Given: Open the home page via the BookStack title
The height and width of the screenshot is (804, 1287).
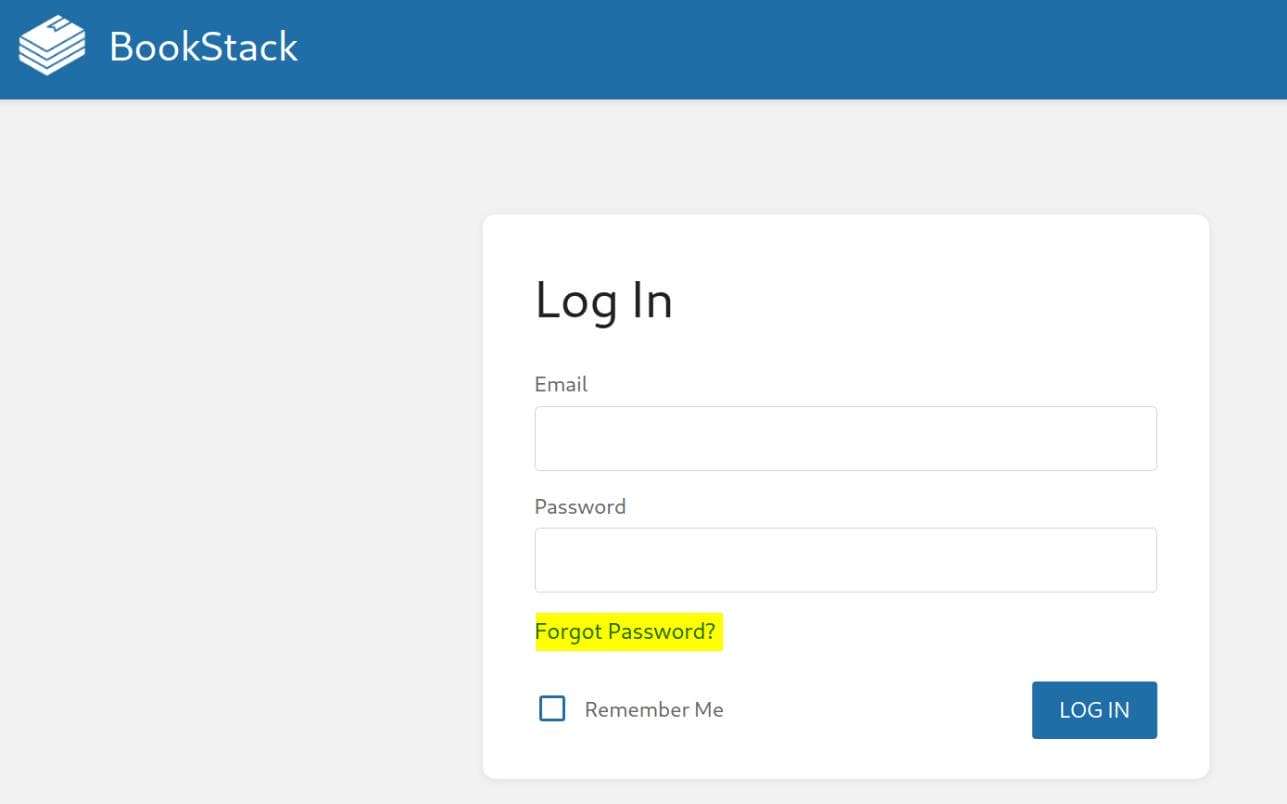Looking at the screenshot, I should [203, 47].
